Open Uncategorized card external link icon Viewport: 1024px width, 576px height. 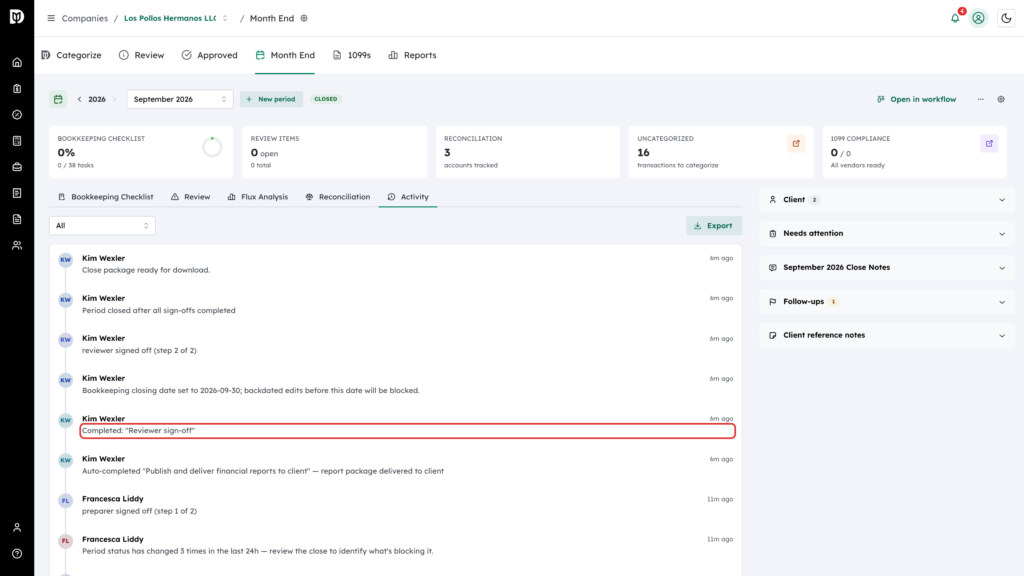796,144
